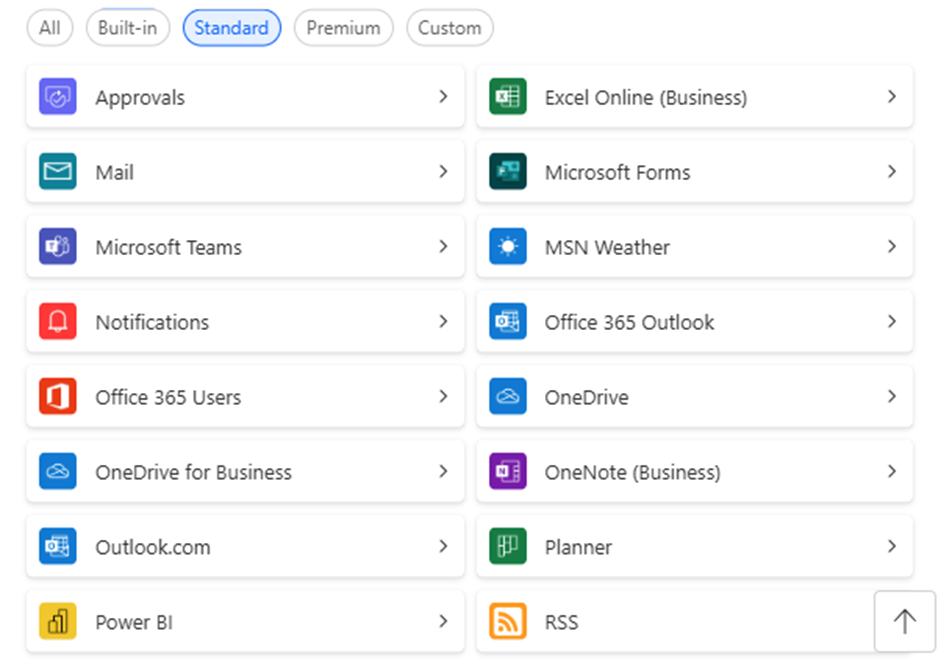Click the Office 365 Users icon

58,397
